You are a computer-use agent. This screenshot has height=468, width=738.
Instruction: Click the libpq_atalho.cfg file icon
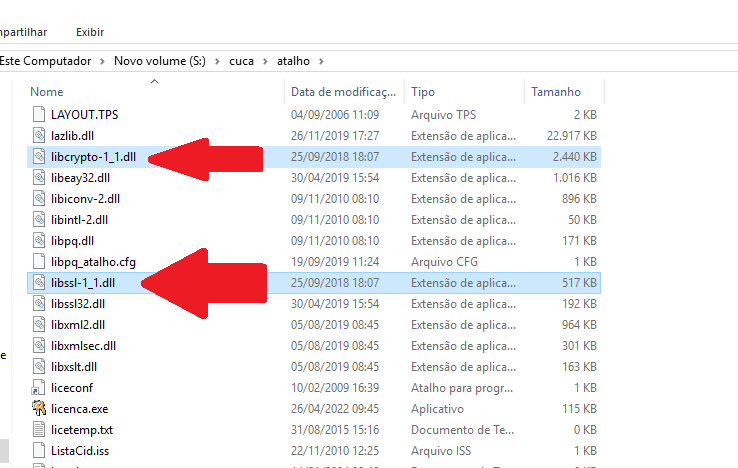(x=39, y=262)
